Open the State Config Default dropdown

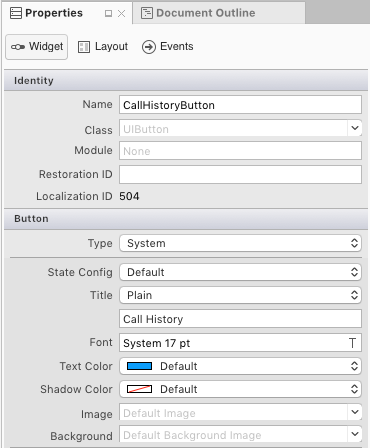[x=240, y=272]
